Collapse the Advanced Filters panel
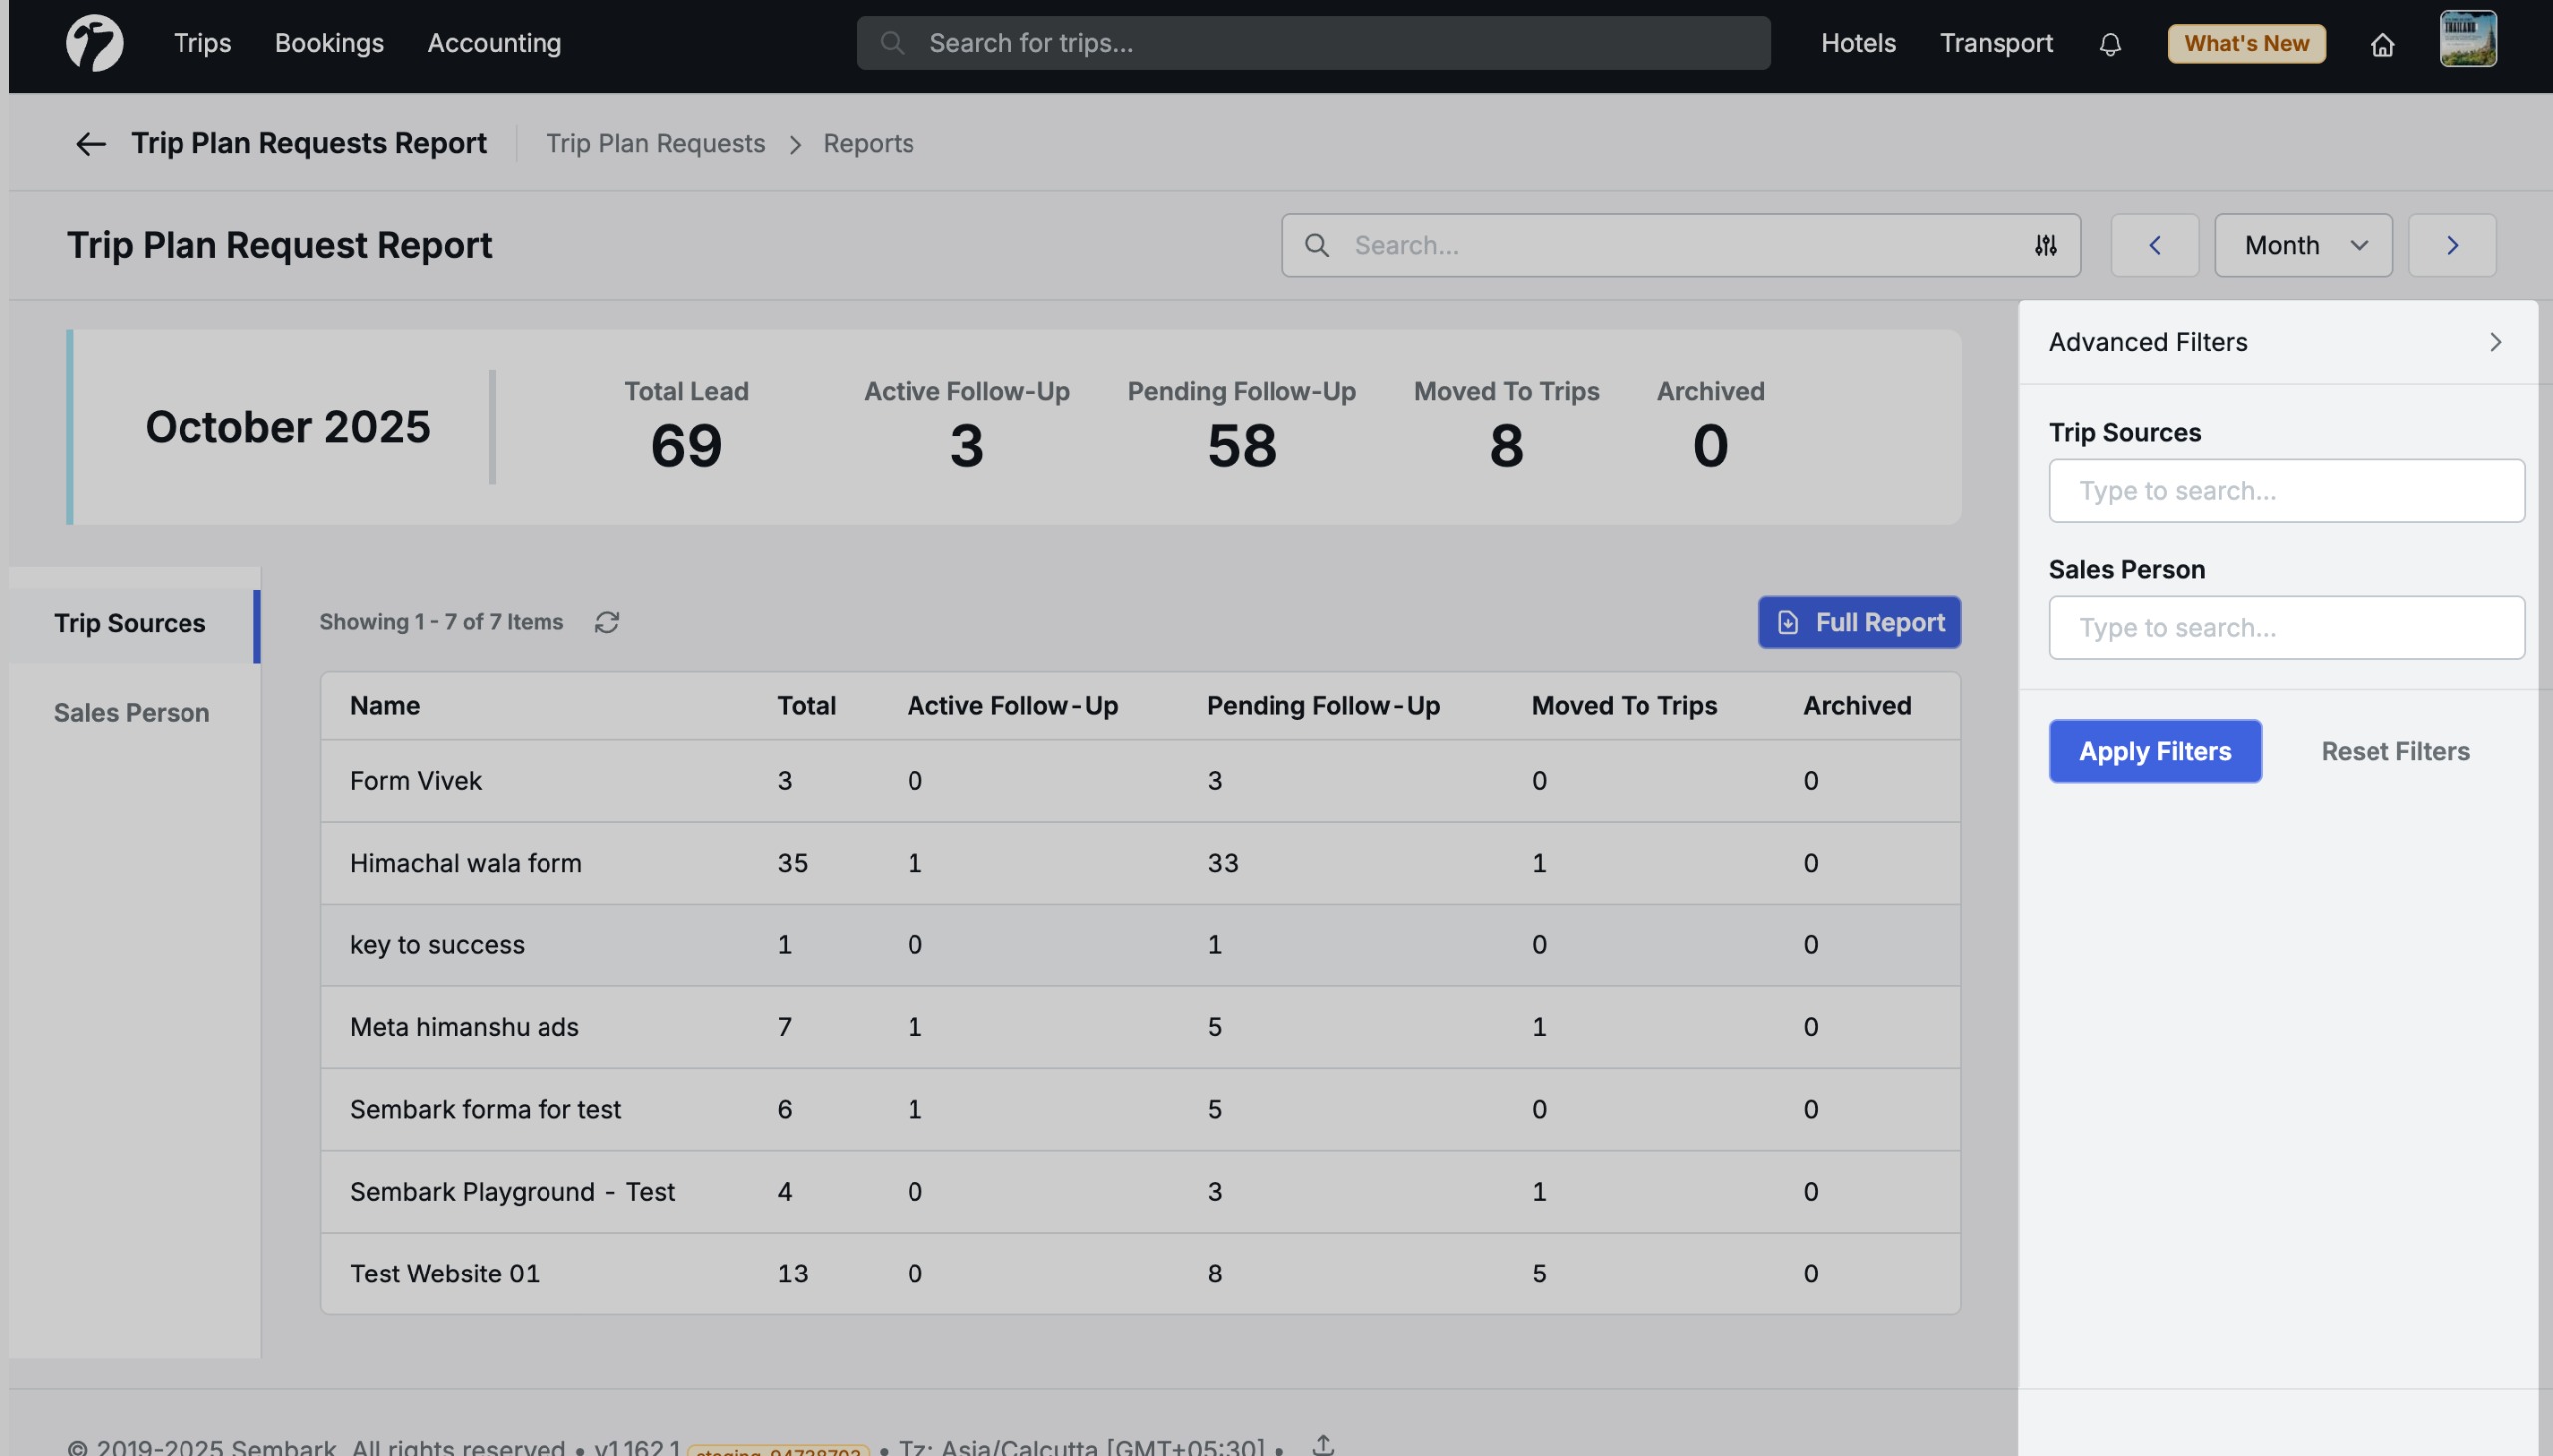Image resolution: width=2553 pixels, height=1456 pixels. pyautogui.click(x=2495, y=342)
